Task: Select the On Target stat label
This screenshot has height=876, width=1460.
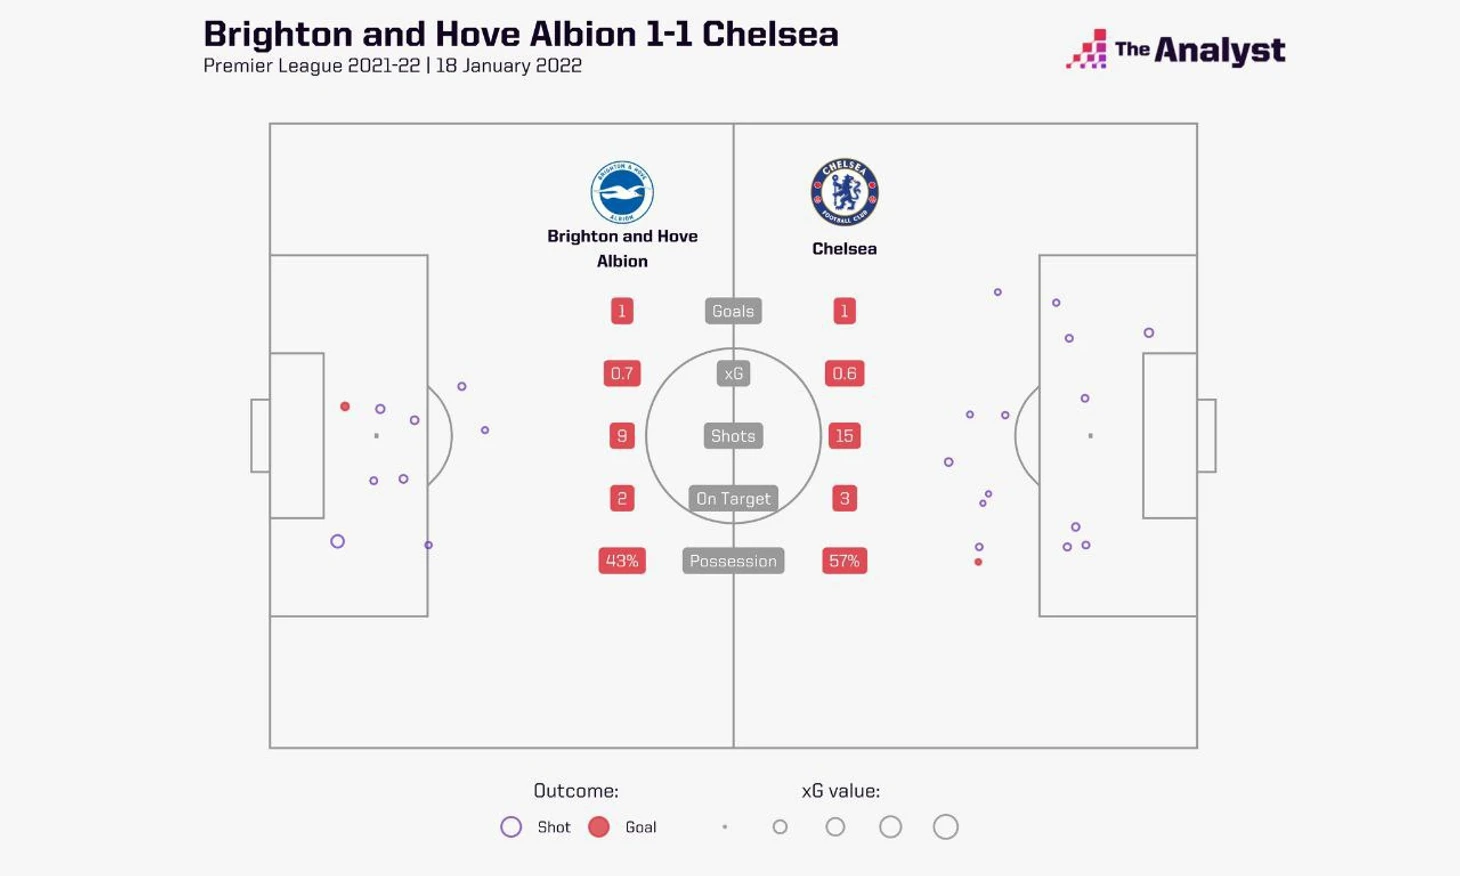Action: [733, 498]
